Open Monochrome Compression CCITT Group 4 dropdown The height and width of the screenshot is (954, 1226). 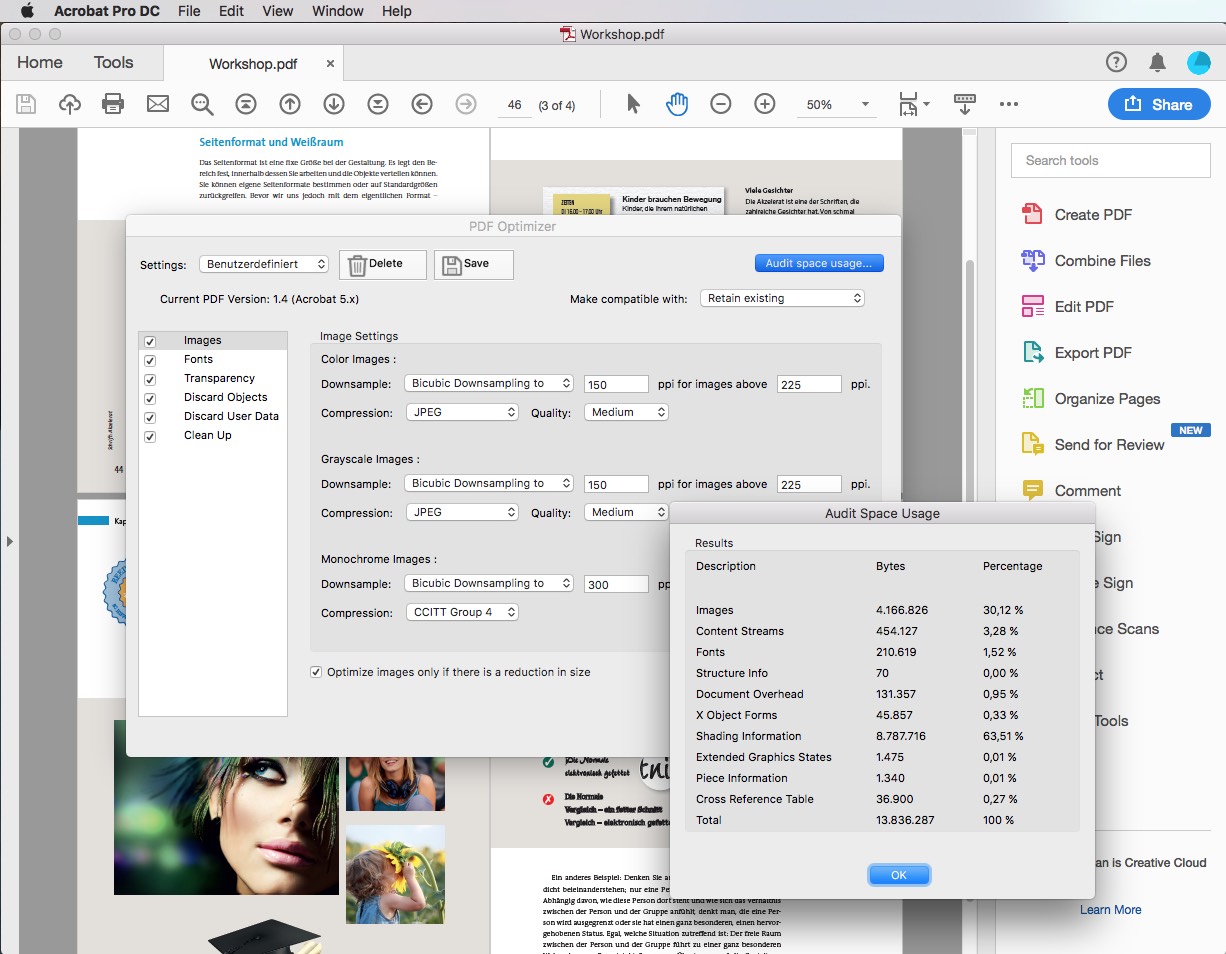(x=462, y=612)
